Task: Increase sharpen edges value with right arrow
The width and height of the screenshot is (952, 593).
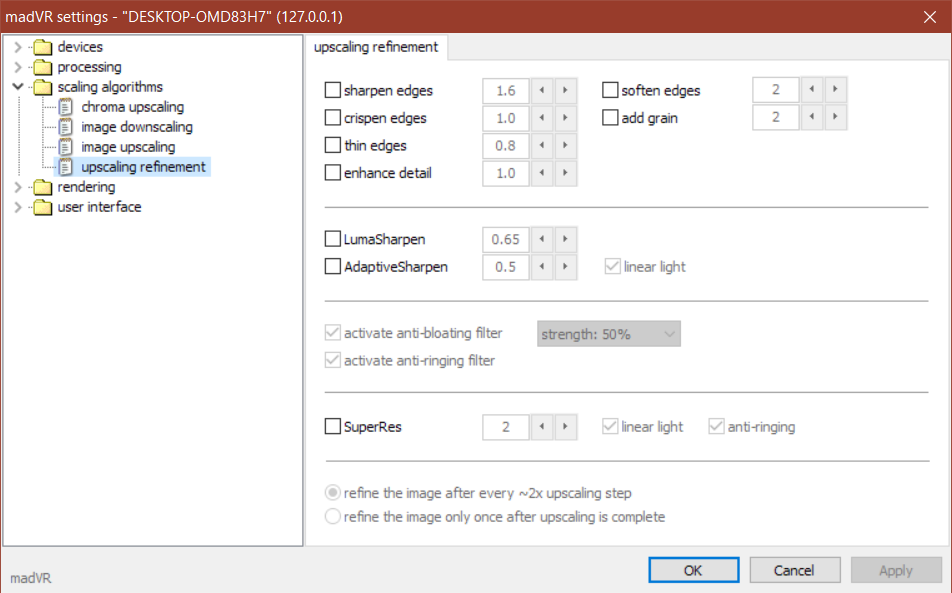Action: (x=565, y=90)
